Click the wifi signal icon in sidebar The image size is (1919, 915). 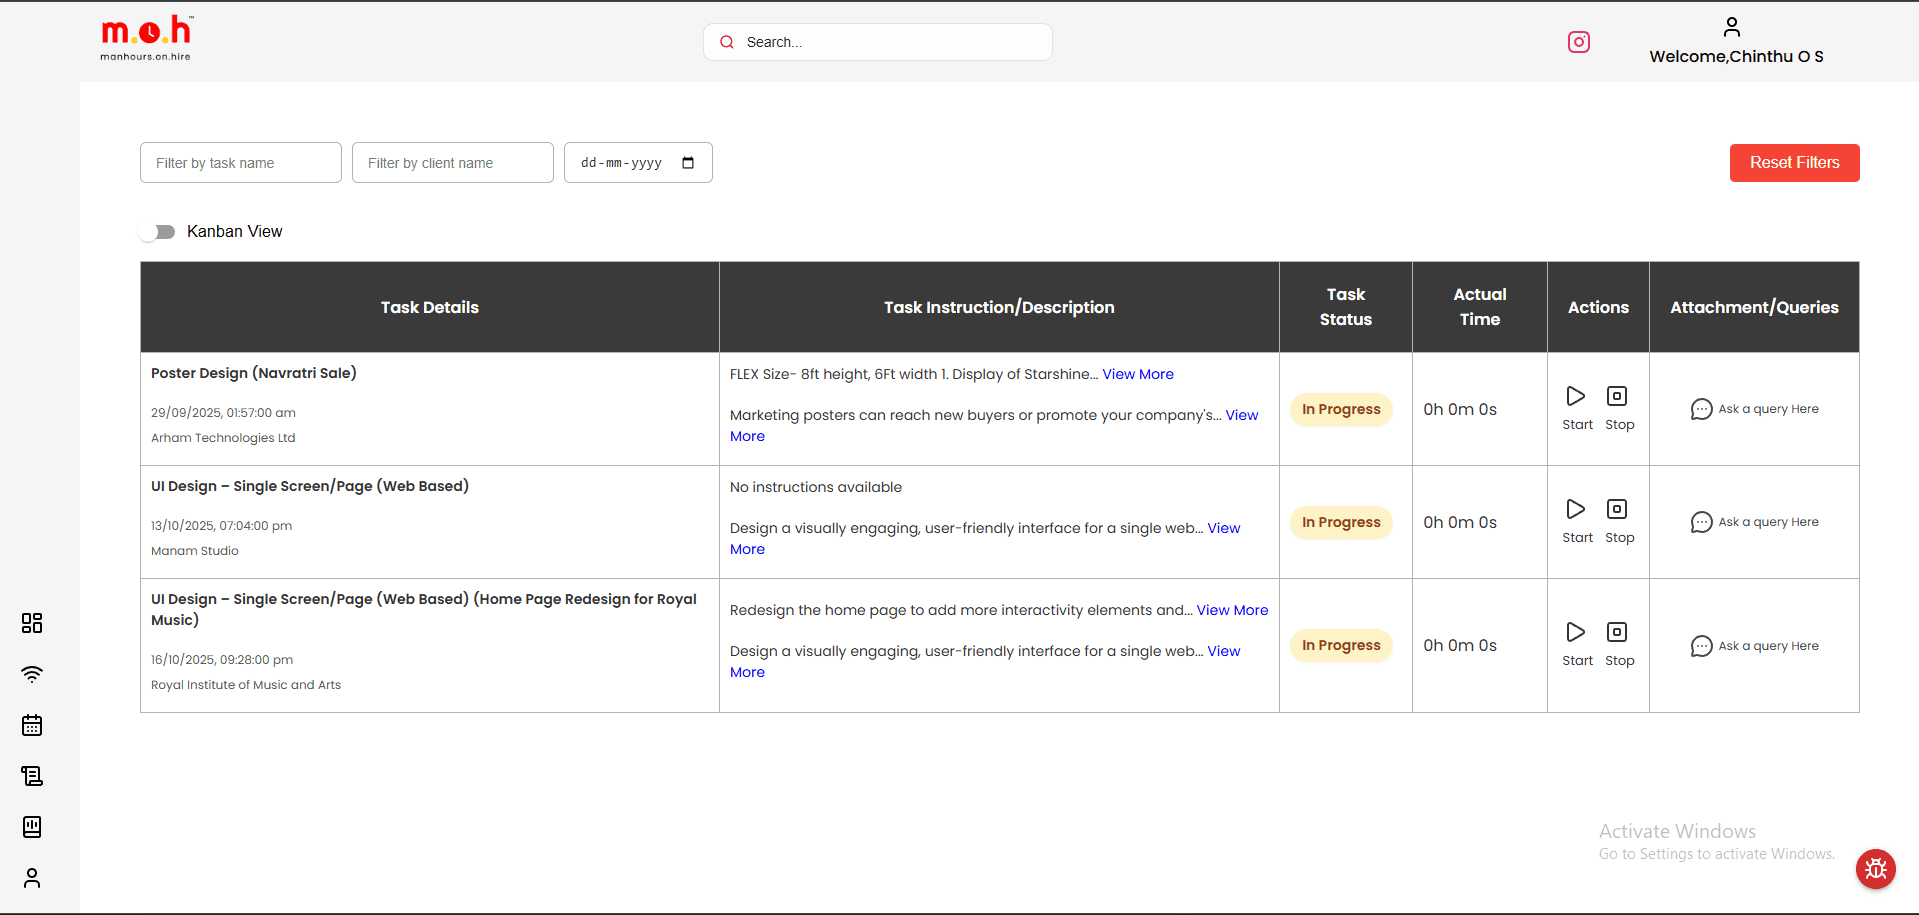click(32, 674)
